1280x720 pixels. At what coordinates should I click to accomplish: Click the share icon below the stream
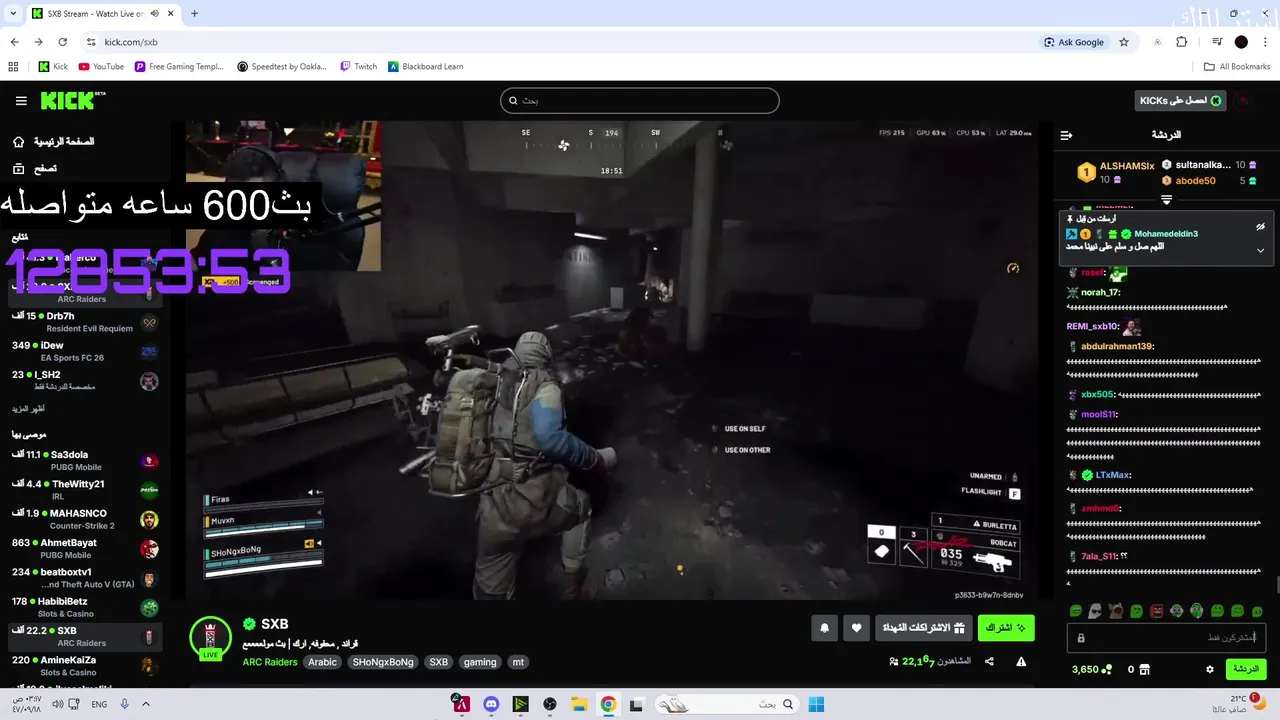(x=989, y=661)
